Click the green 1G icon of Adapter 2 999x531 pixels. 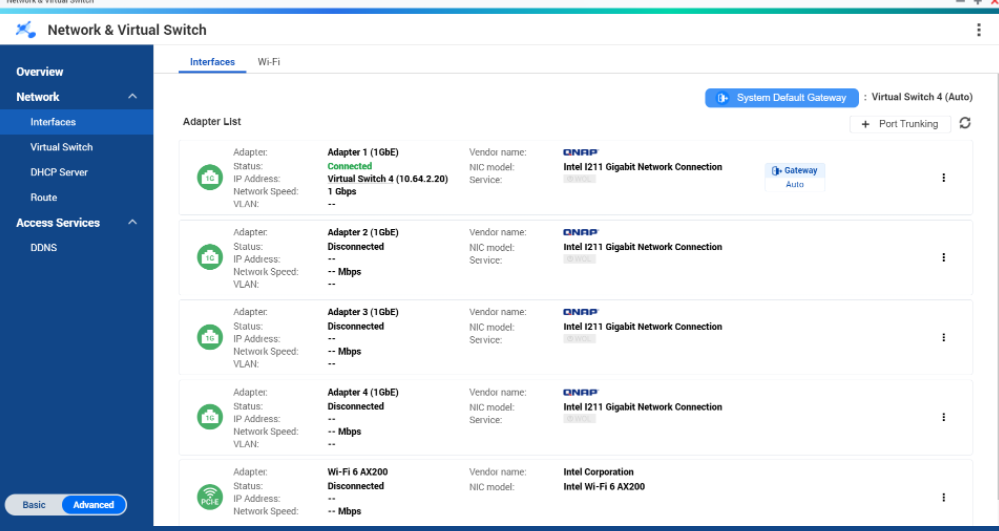210,258
